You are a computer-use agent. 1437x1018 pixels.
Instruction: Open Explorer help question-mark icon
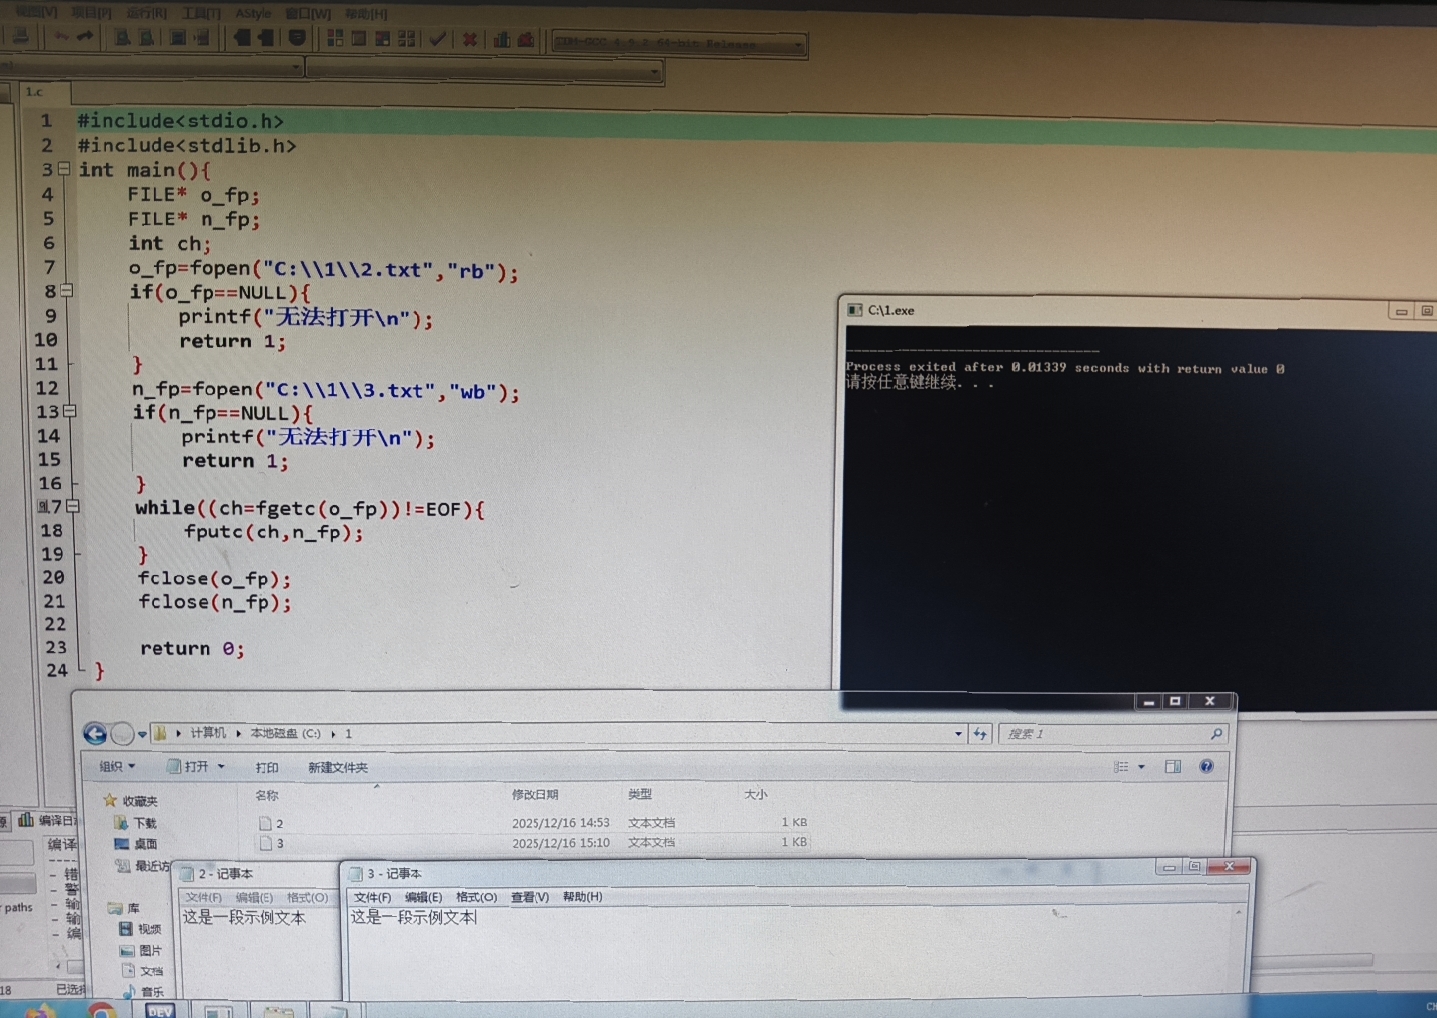click(x=1207, y=767)
